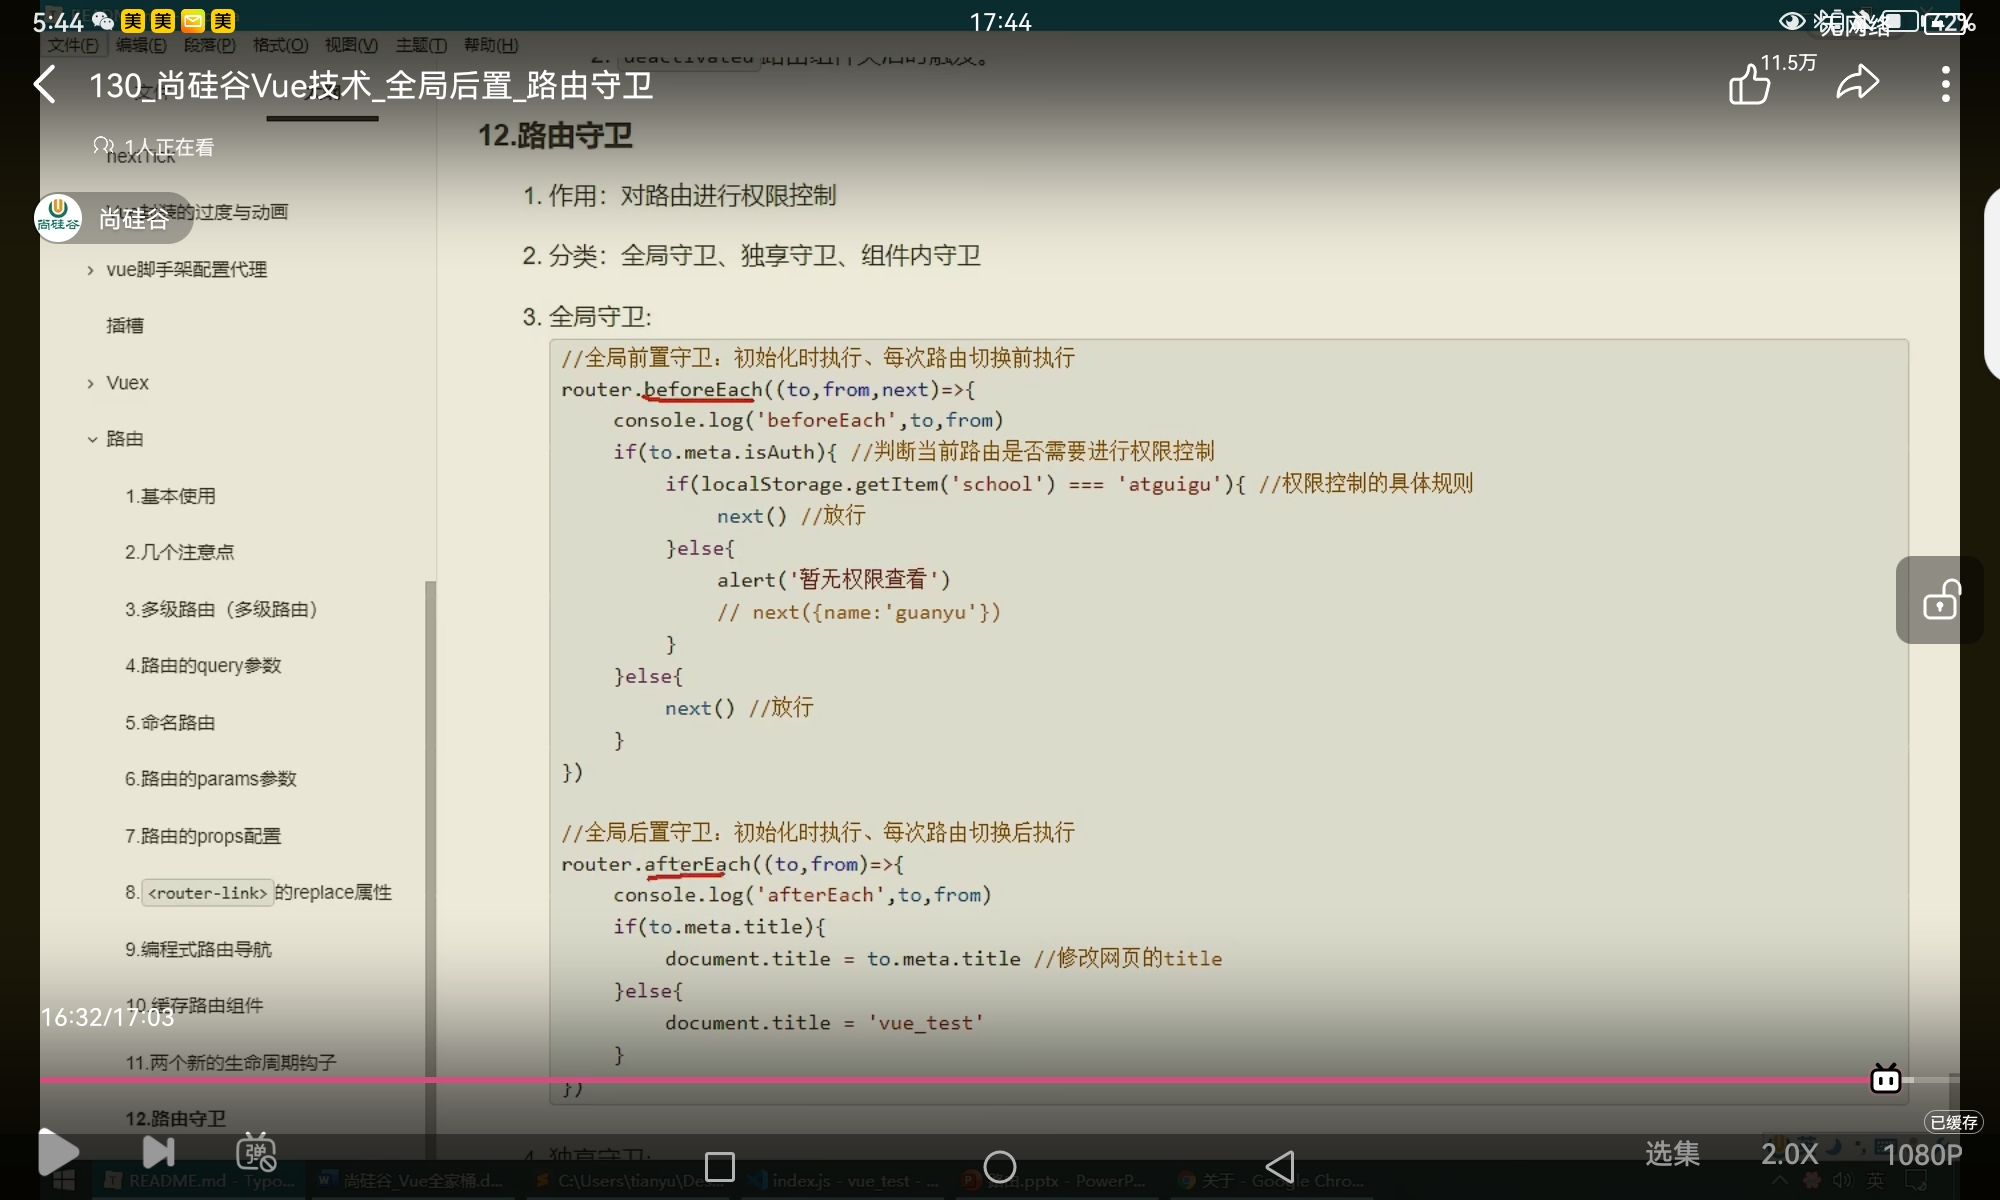Viewport: 2000px width, 1200px height.
Task: Skip to the next video
Action: pyautogui.click(x=158, y=1153)
